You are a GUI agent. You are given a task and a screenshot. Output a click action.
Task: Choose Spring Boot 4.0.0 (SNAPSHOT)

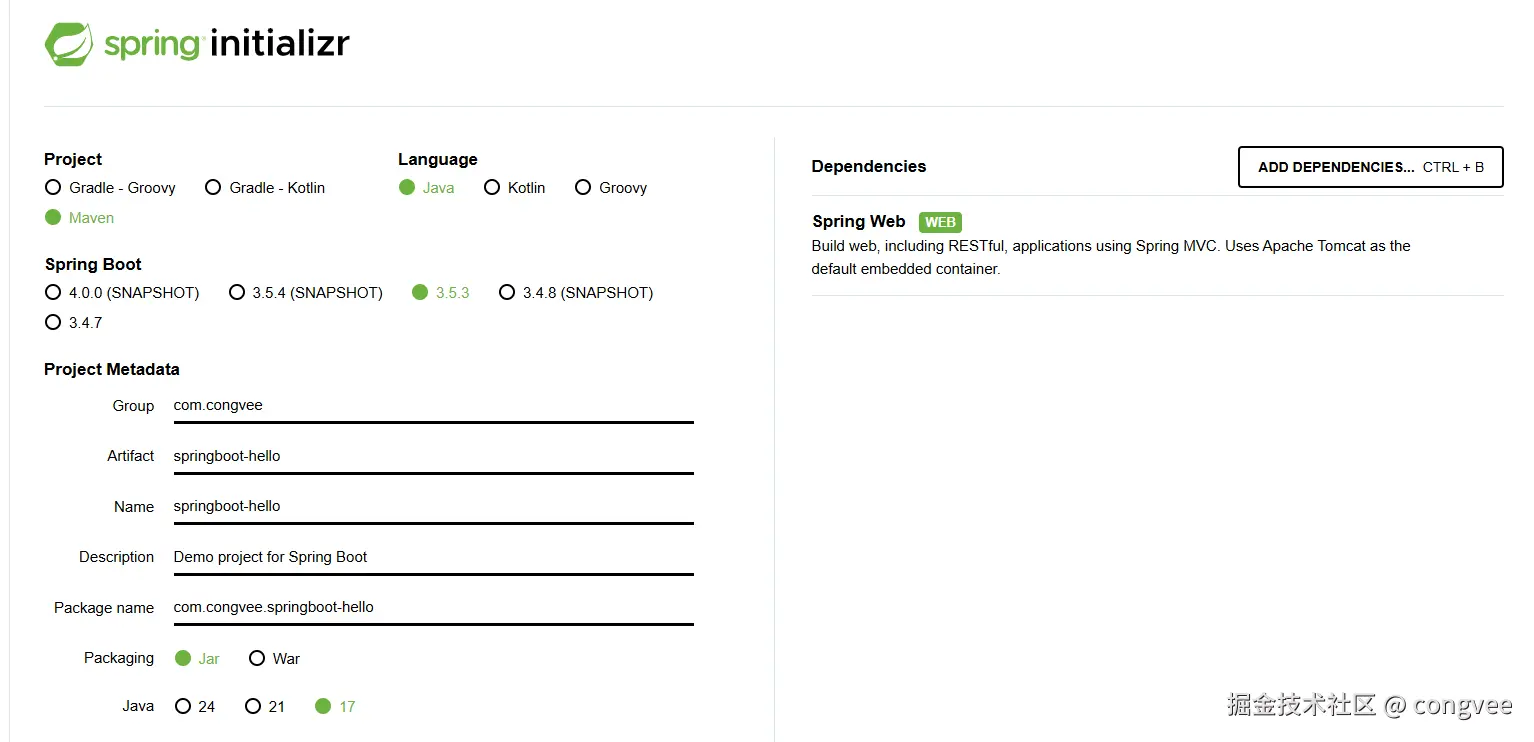coord(53,292)
